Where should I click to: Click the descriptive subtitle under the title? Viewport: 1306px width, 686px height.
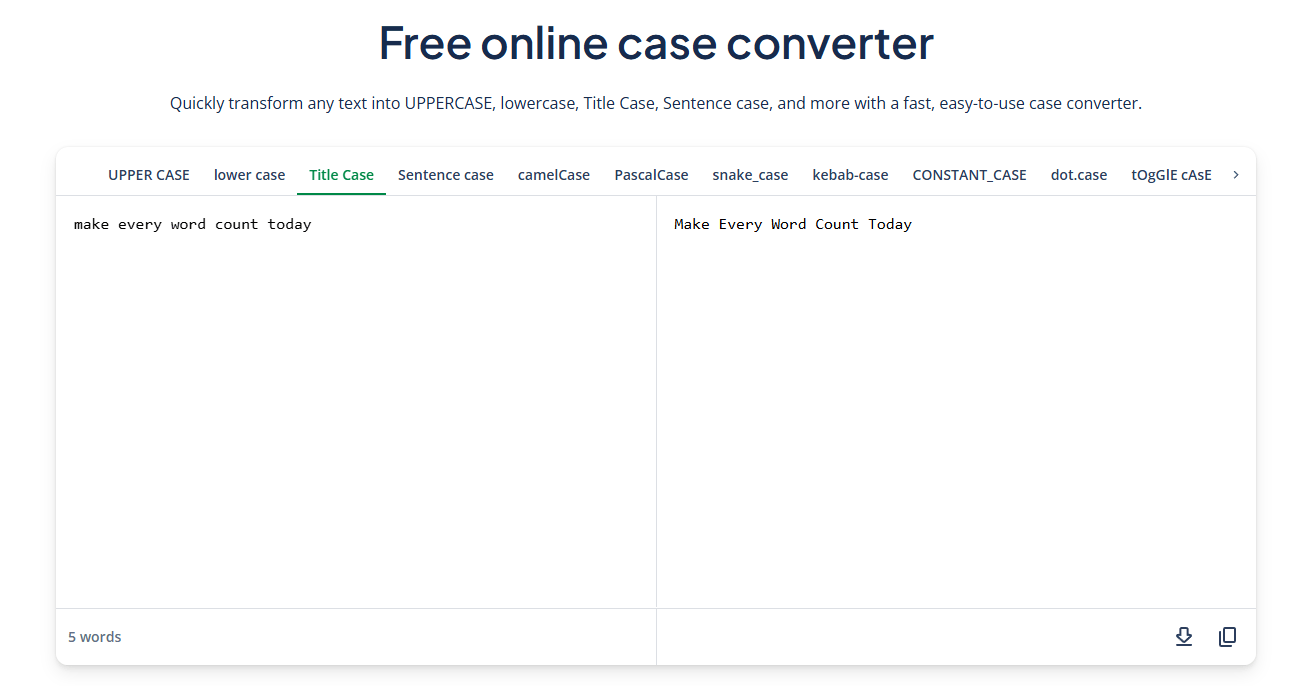click(x=653, y=102)
